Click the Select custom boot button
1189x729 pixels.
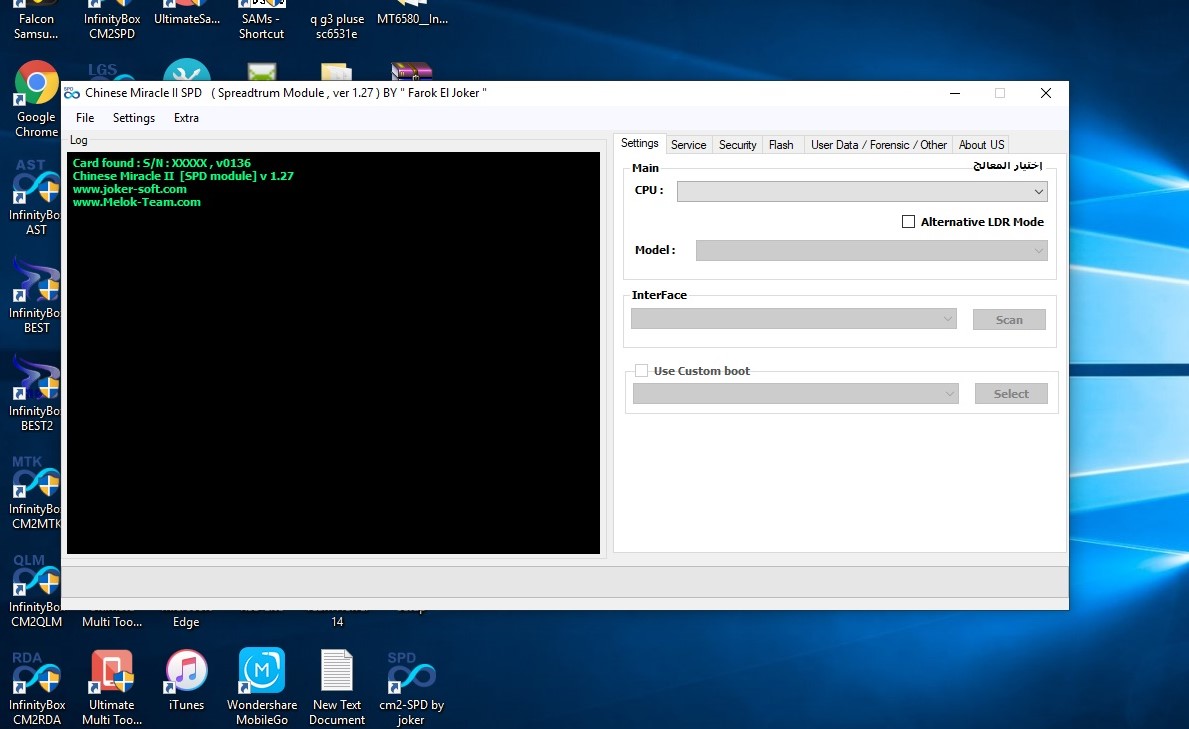point(1011,394)
